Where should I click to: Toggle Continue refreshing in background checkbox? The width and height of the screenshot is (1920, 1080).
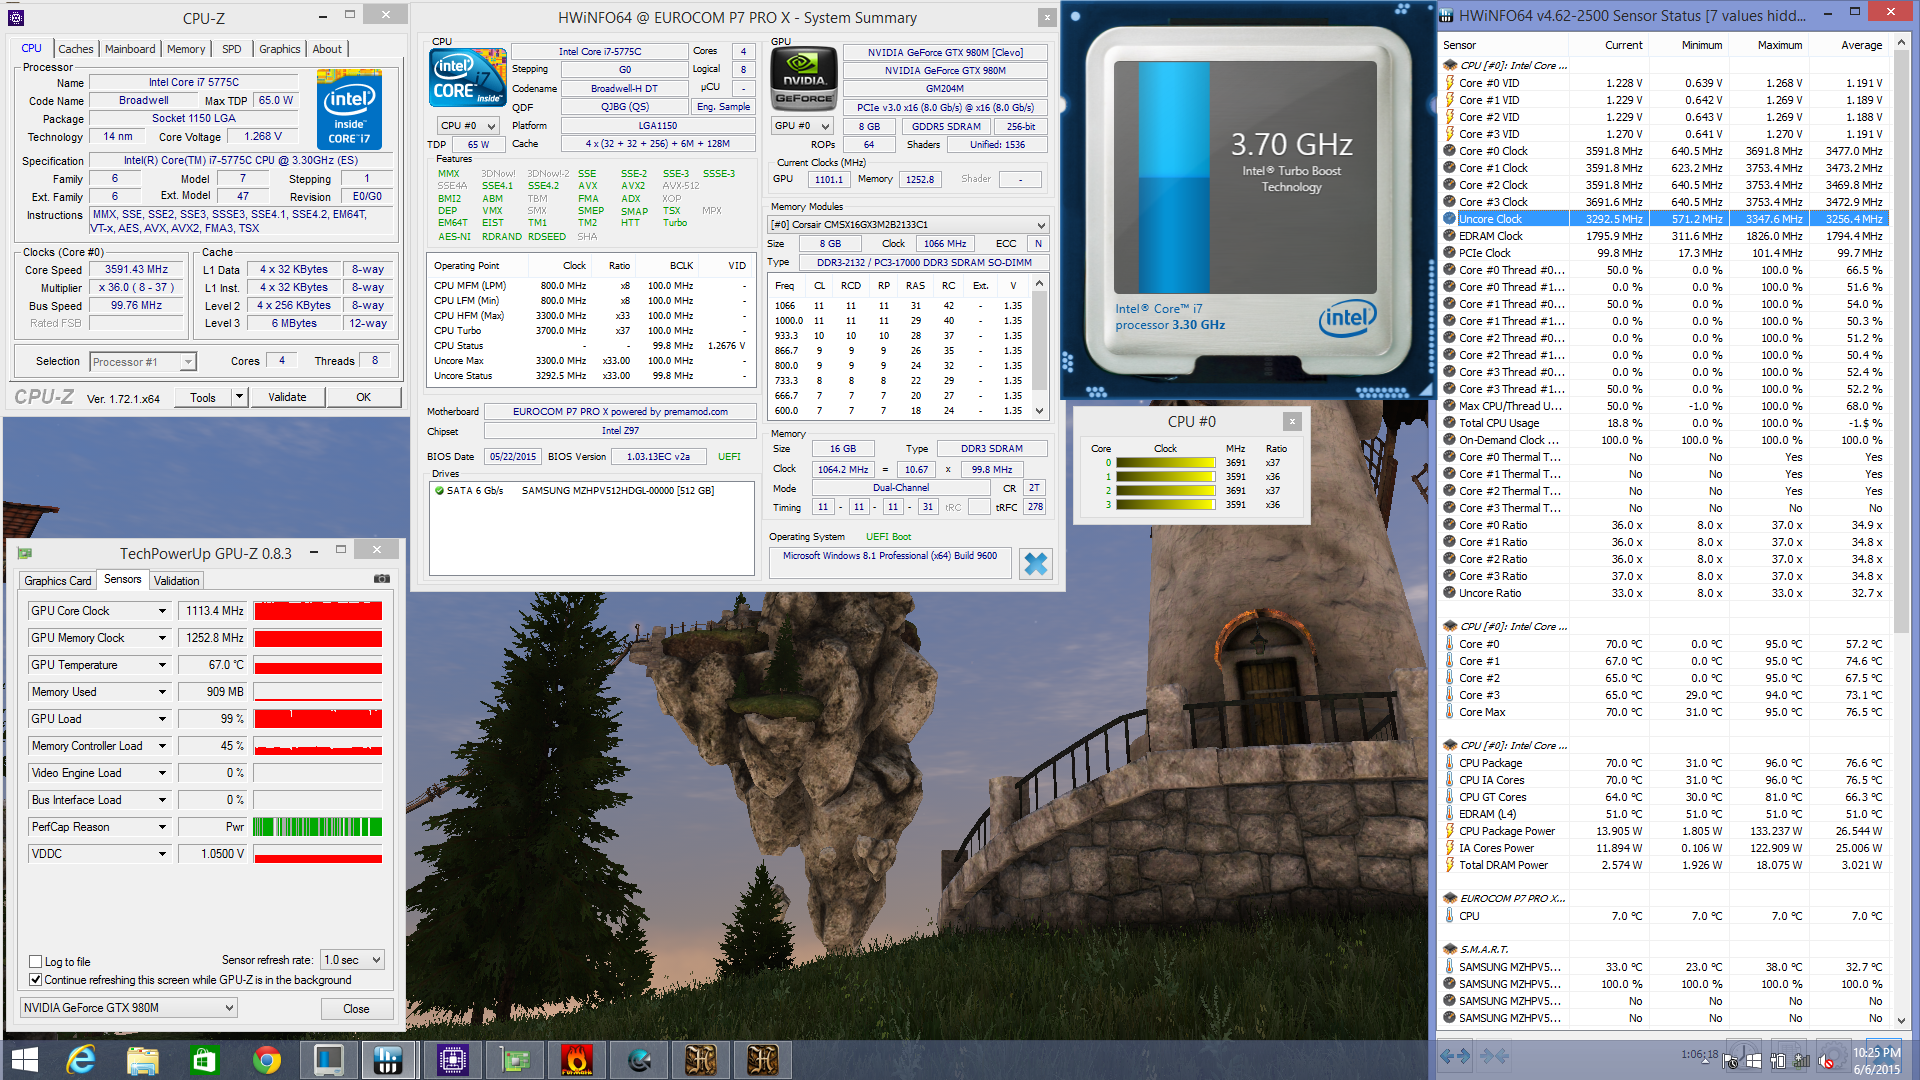click(x=36, y=980)
